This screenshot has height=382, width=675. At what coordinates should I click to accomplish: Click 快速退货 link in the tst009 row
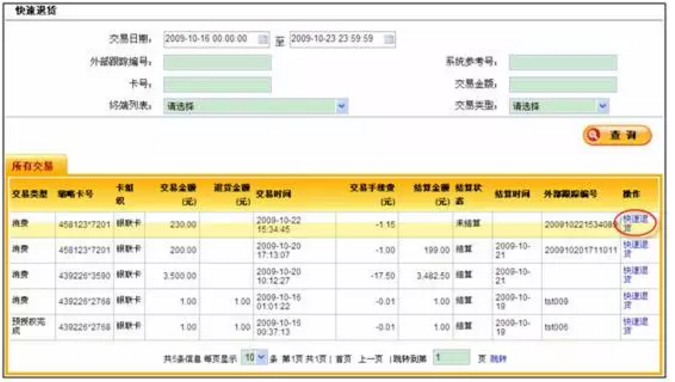[x=635, y=301]
